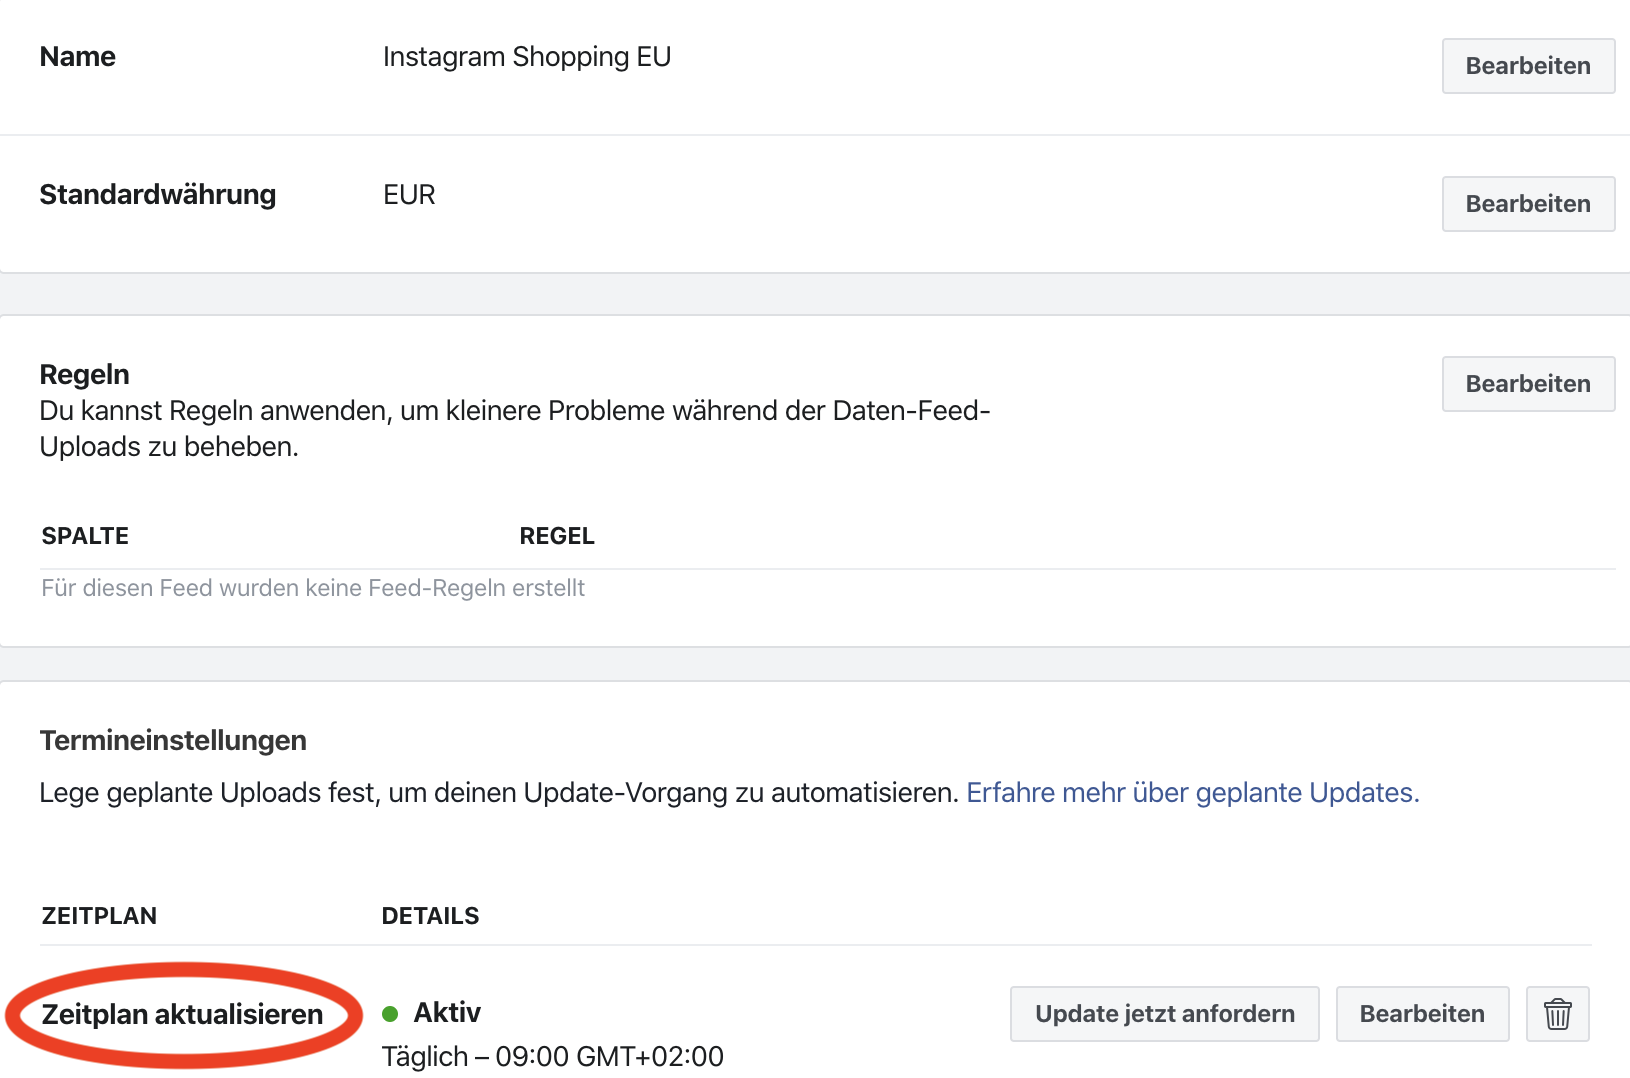Viewport: 1630px width, 1078px height.
Task: Click the Termineinstellungen heading
Action: coord(173,741)
